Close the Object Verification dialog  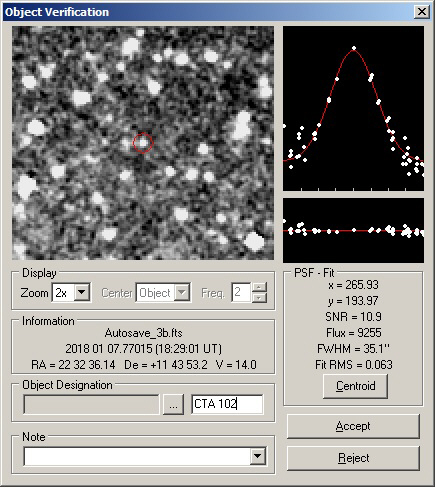click(422, 12)
